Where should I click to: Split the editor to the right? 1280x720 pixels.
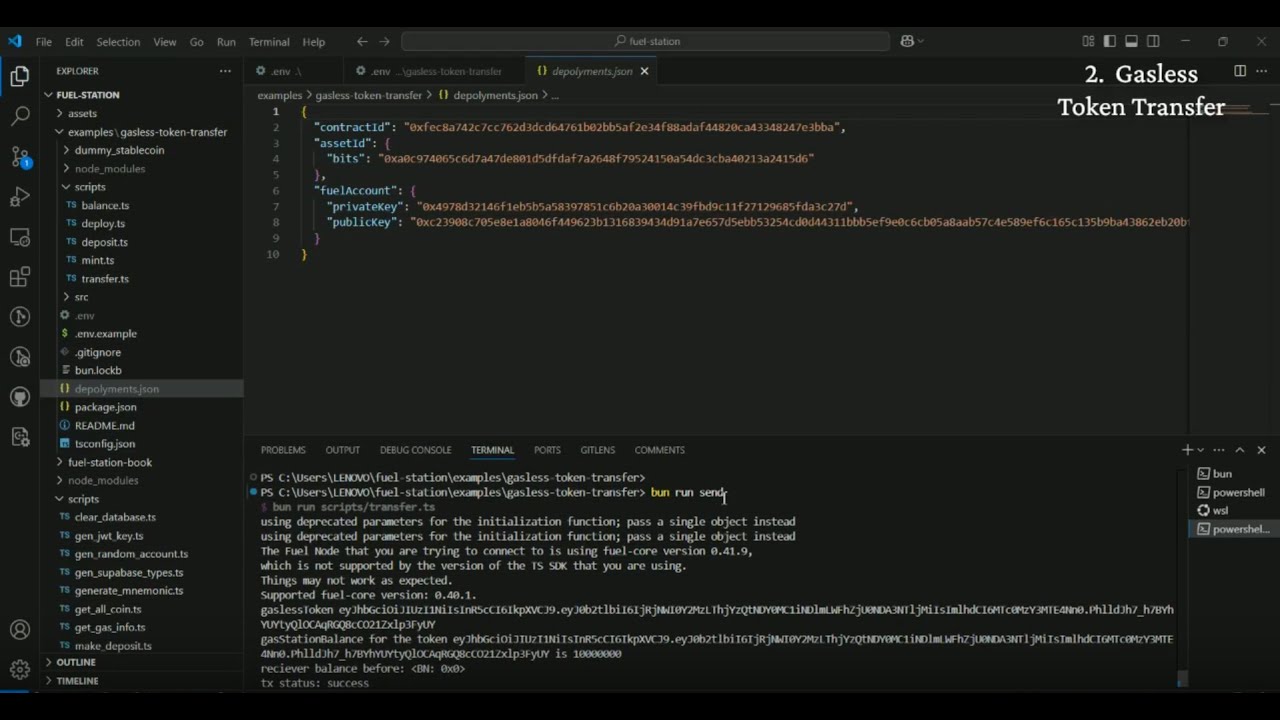click(1240, 71)
